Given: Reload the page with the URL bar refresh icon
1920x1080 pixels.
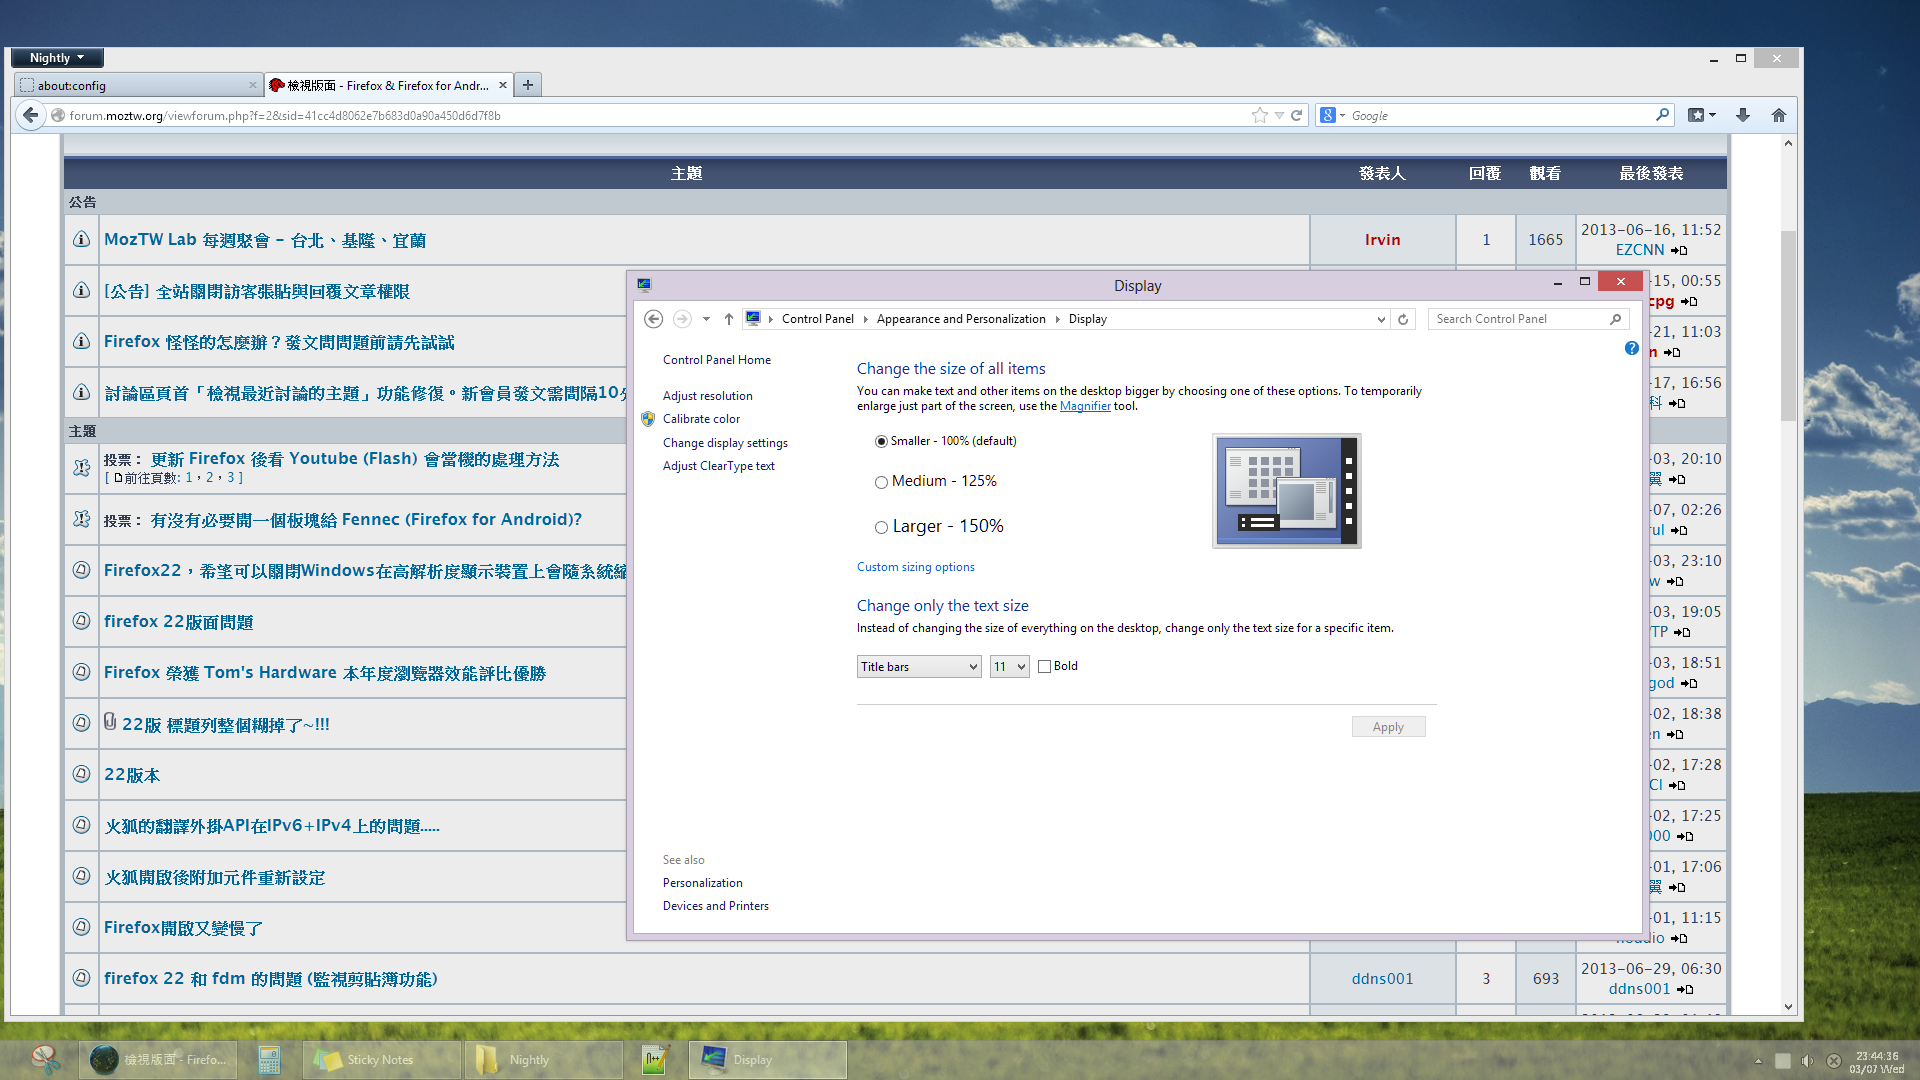Looking at the screenshot, I should coord(1297,115).
